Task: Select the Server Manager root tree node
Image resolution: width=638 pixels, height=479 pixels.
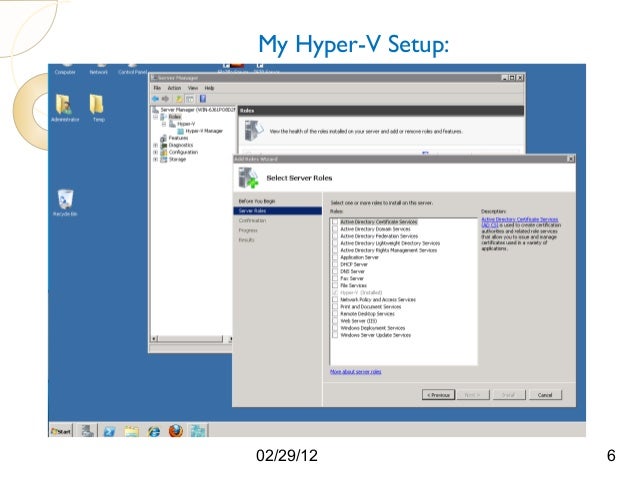Action: pyautogui.click(x=198, y=109)
